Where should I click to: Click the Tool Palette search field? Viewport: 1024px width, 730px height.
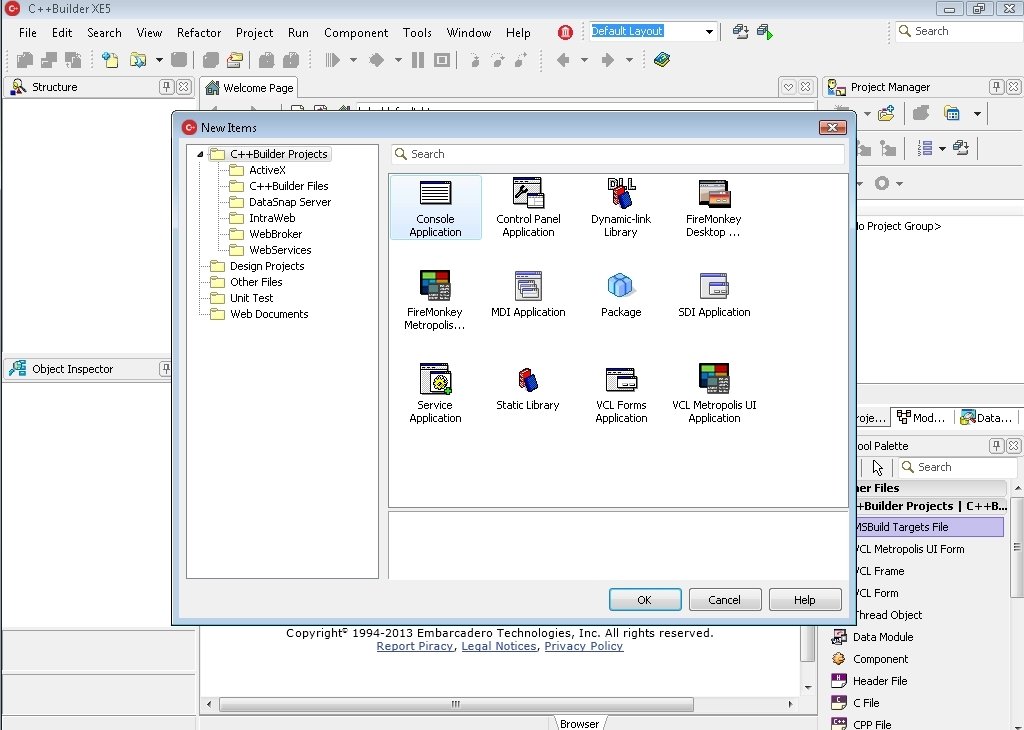958,467
